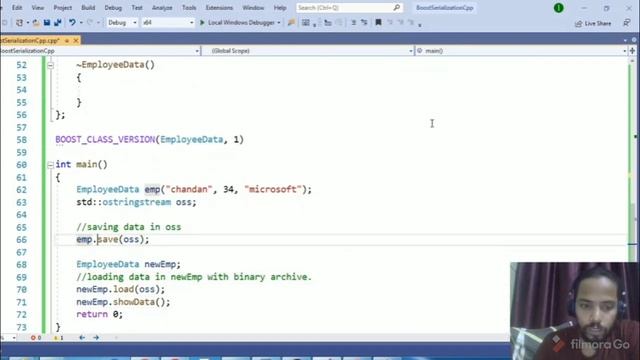Click the New Project toolbar icon

click(19, 22)
